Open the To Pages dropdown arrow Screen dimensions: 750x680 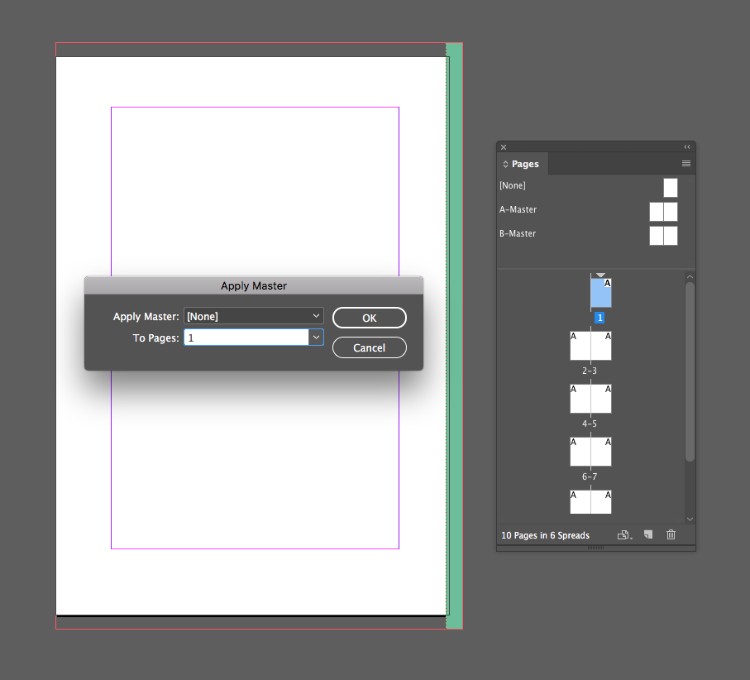(x=316, y=338)
